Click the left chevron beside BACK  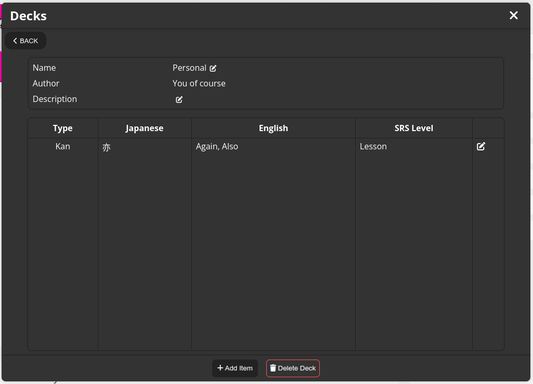[15, 41]
